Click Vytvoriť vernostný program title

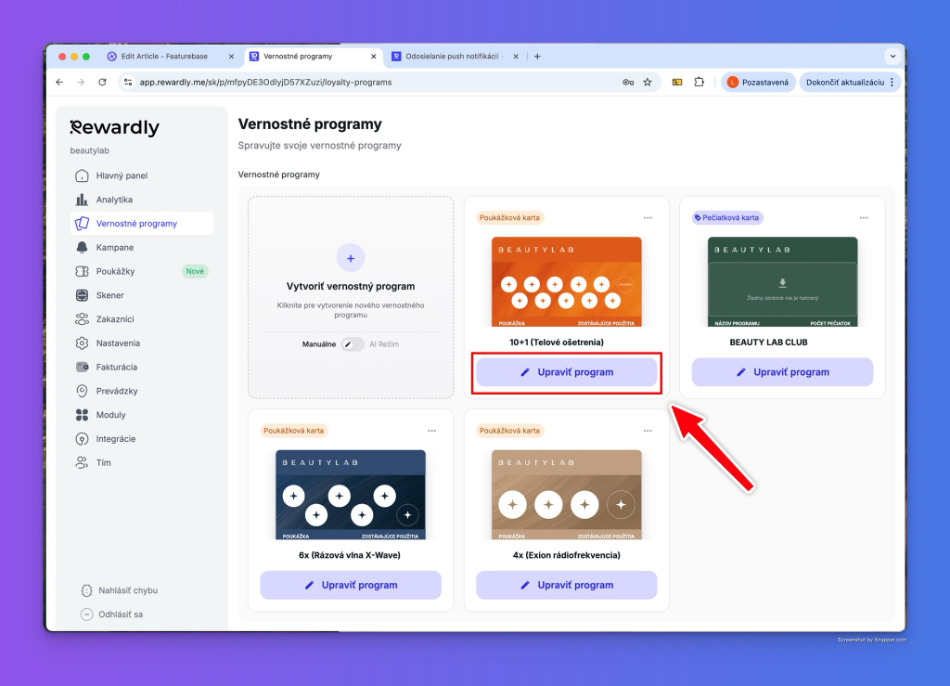coord(350,286)
